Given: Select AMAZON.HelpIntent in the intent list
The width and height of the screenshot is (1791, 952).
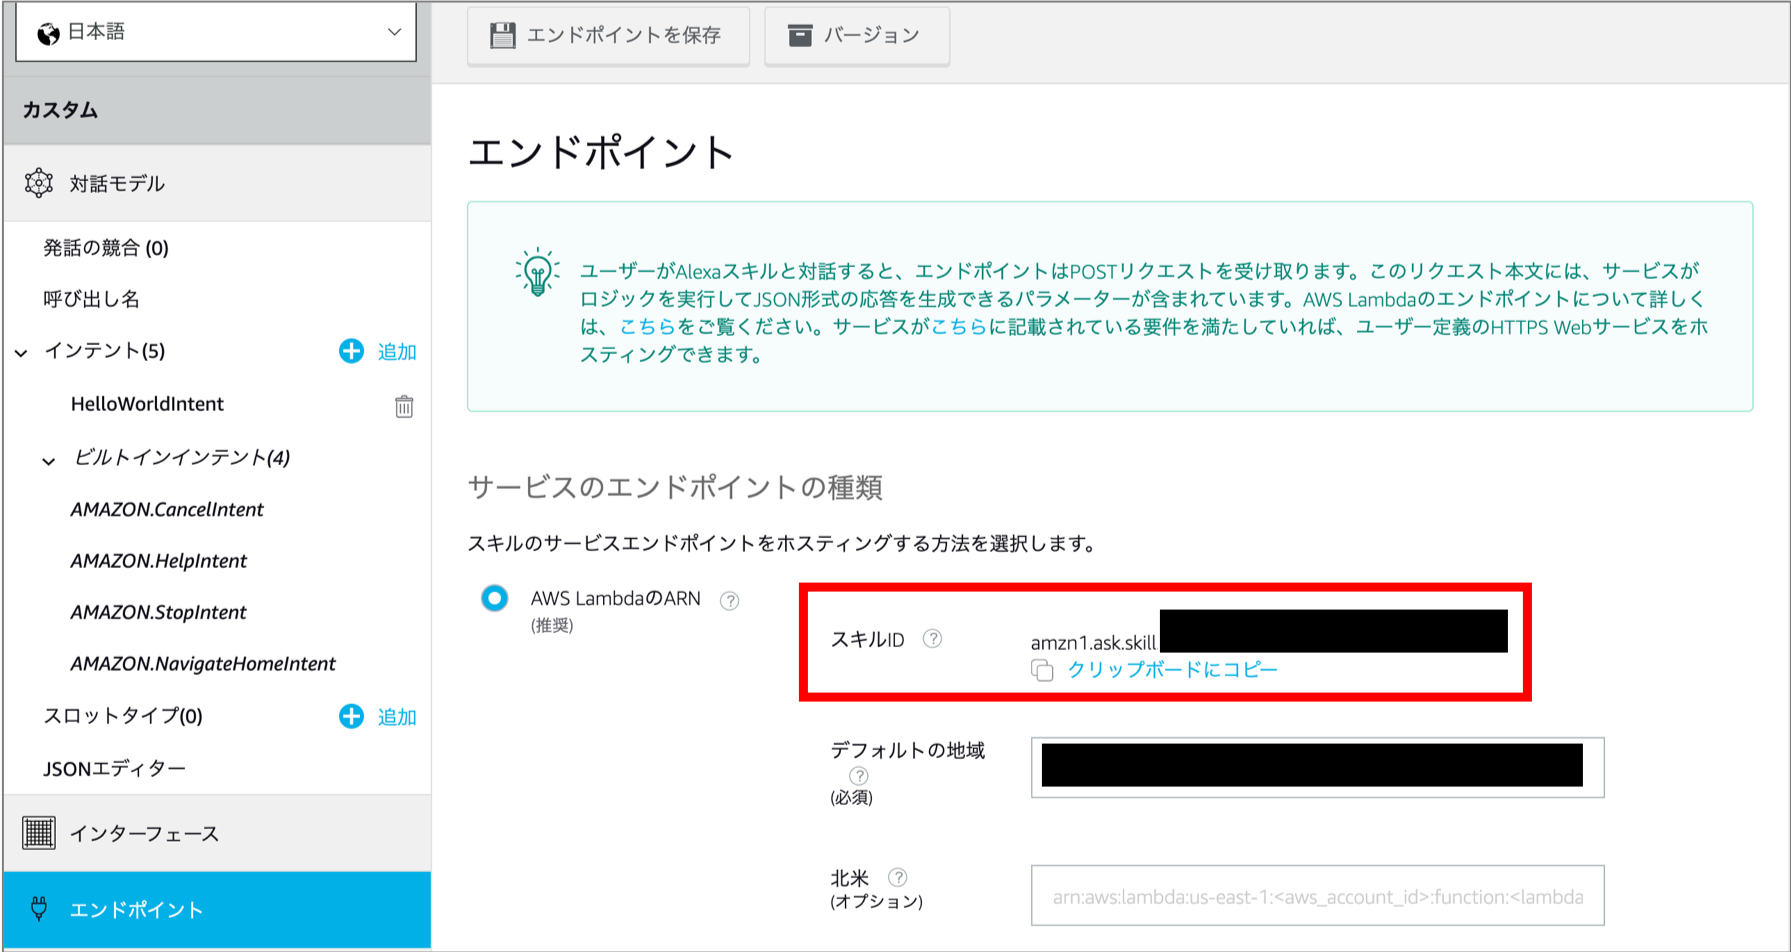Looking at the screenshot, I should pyautogui.click(x=158, y=561).
